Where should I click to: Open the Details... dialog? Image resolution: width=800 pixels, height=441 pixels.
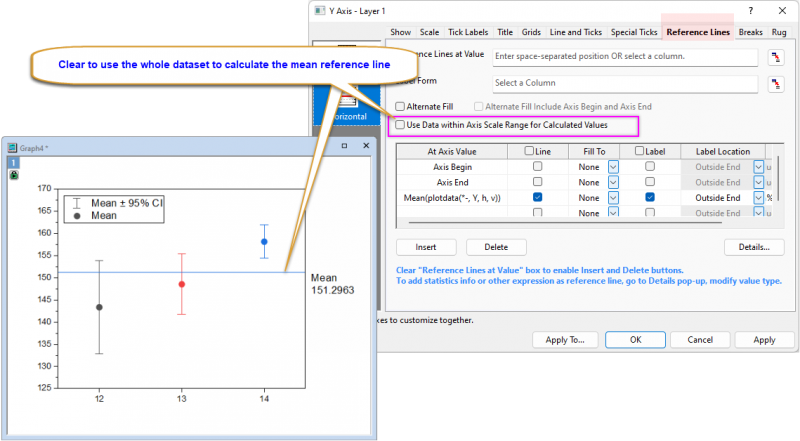point(754,247)
